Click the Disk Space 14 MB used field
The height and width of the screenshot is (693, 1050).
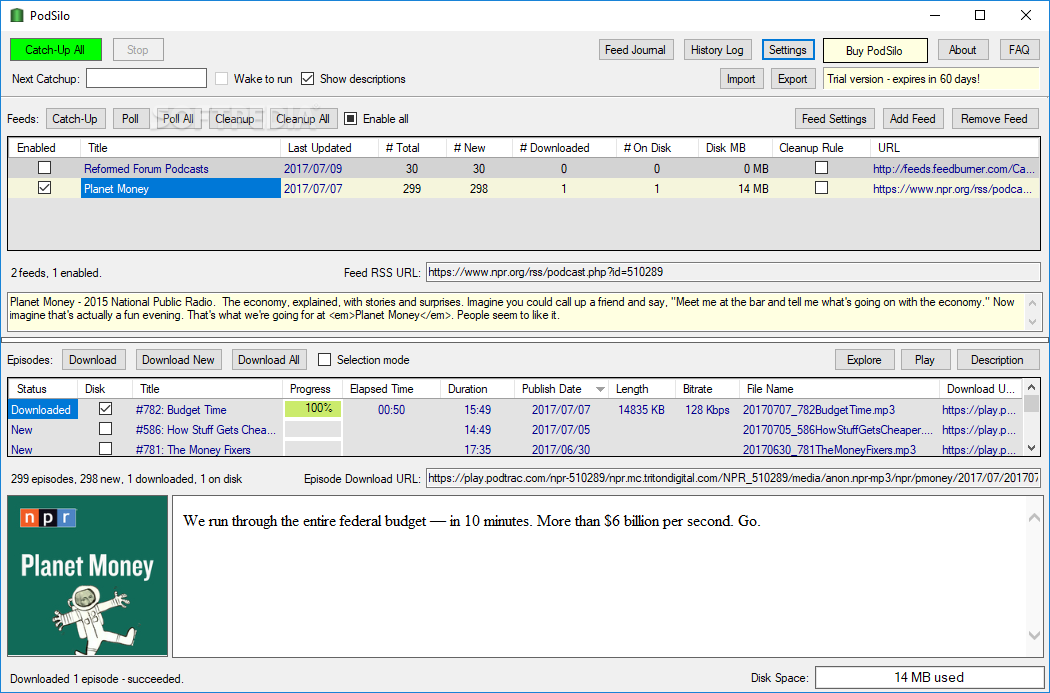pyautogui.click(x=929, y=678)
